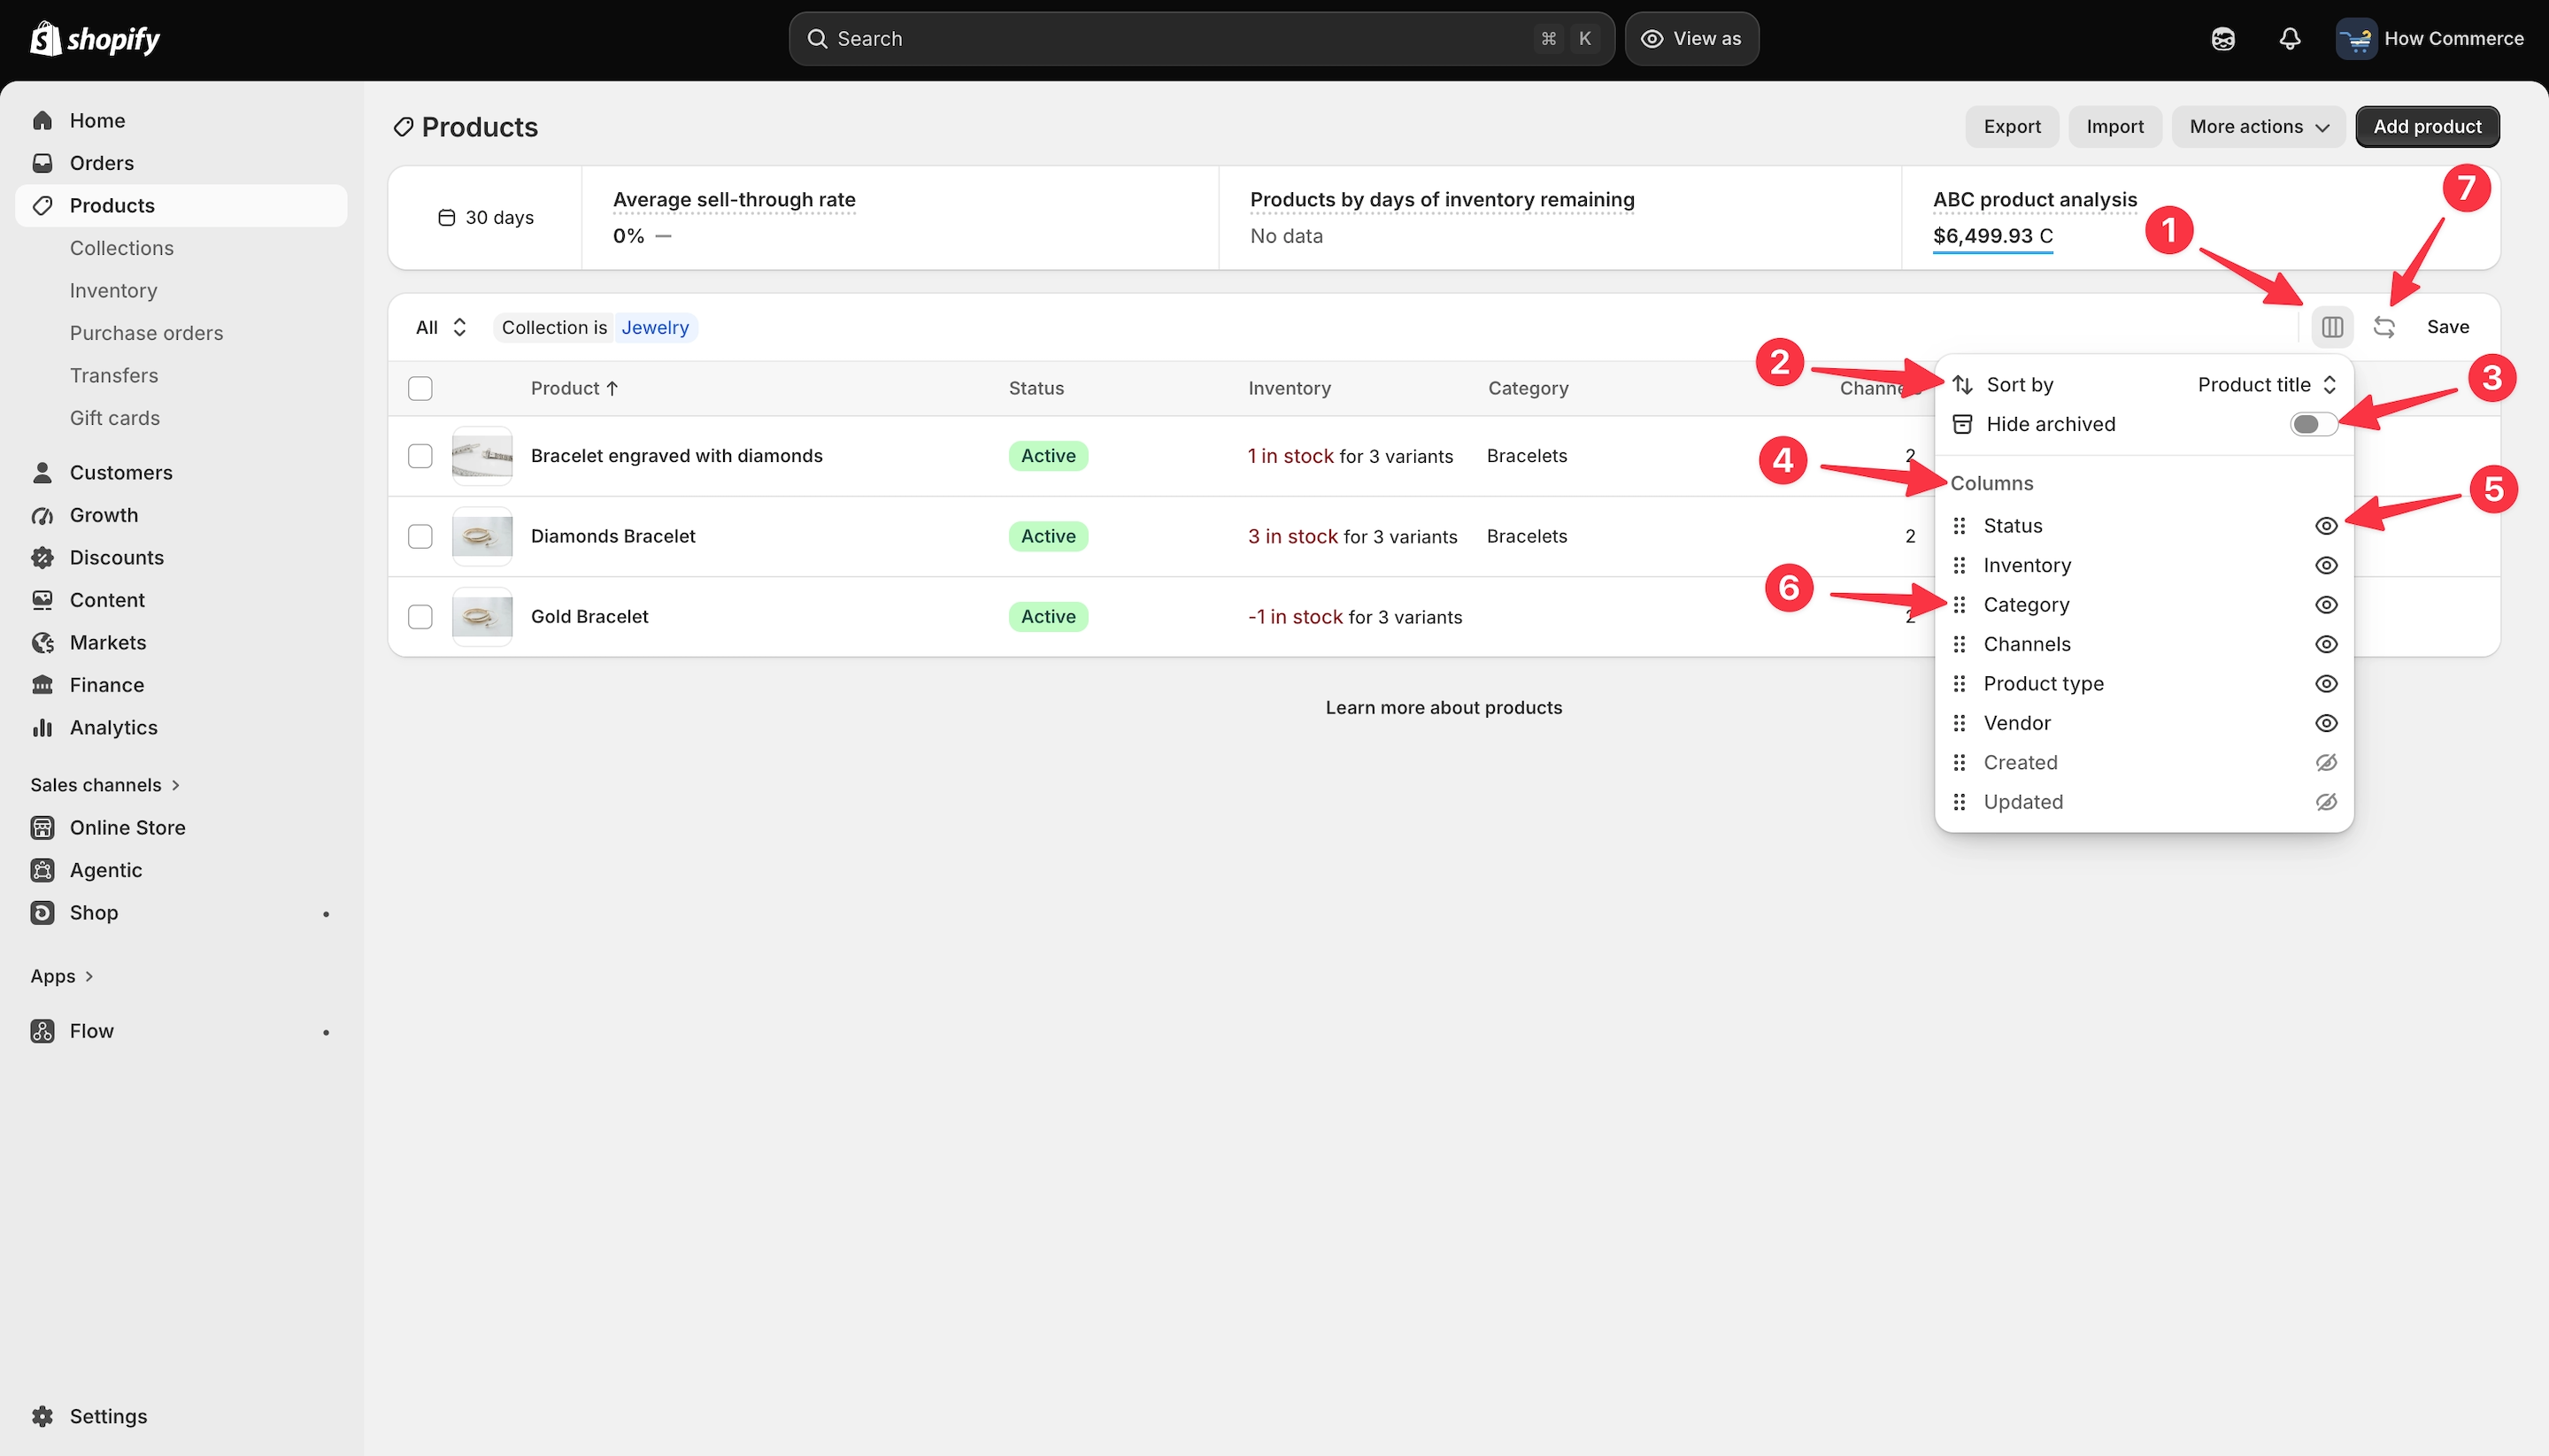Open Learn more about products link
This screenshot has width=2549, height=1456.
1443,708
